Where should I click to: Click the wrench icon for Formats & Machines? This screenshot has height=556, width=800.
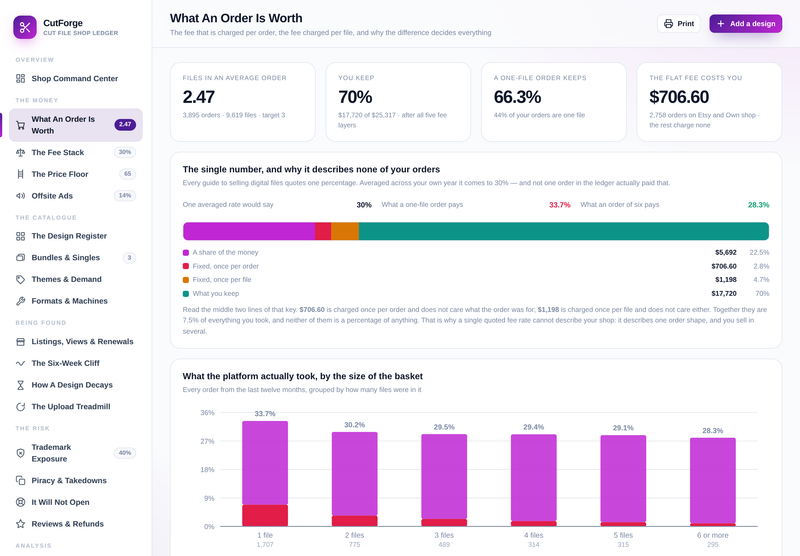click(x=20, y=301)
